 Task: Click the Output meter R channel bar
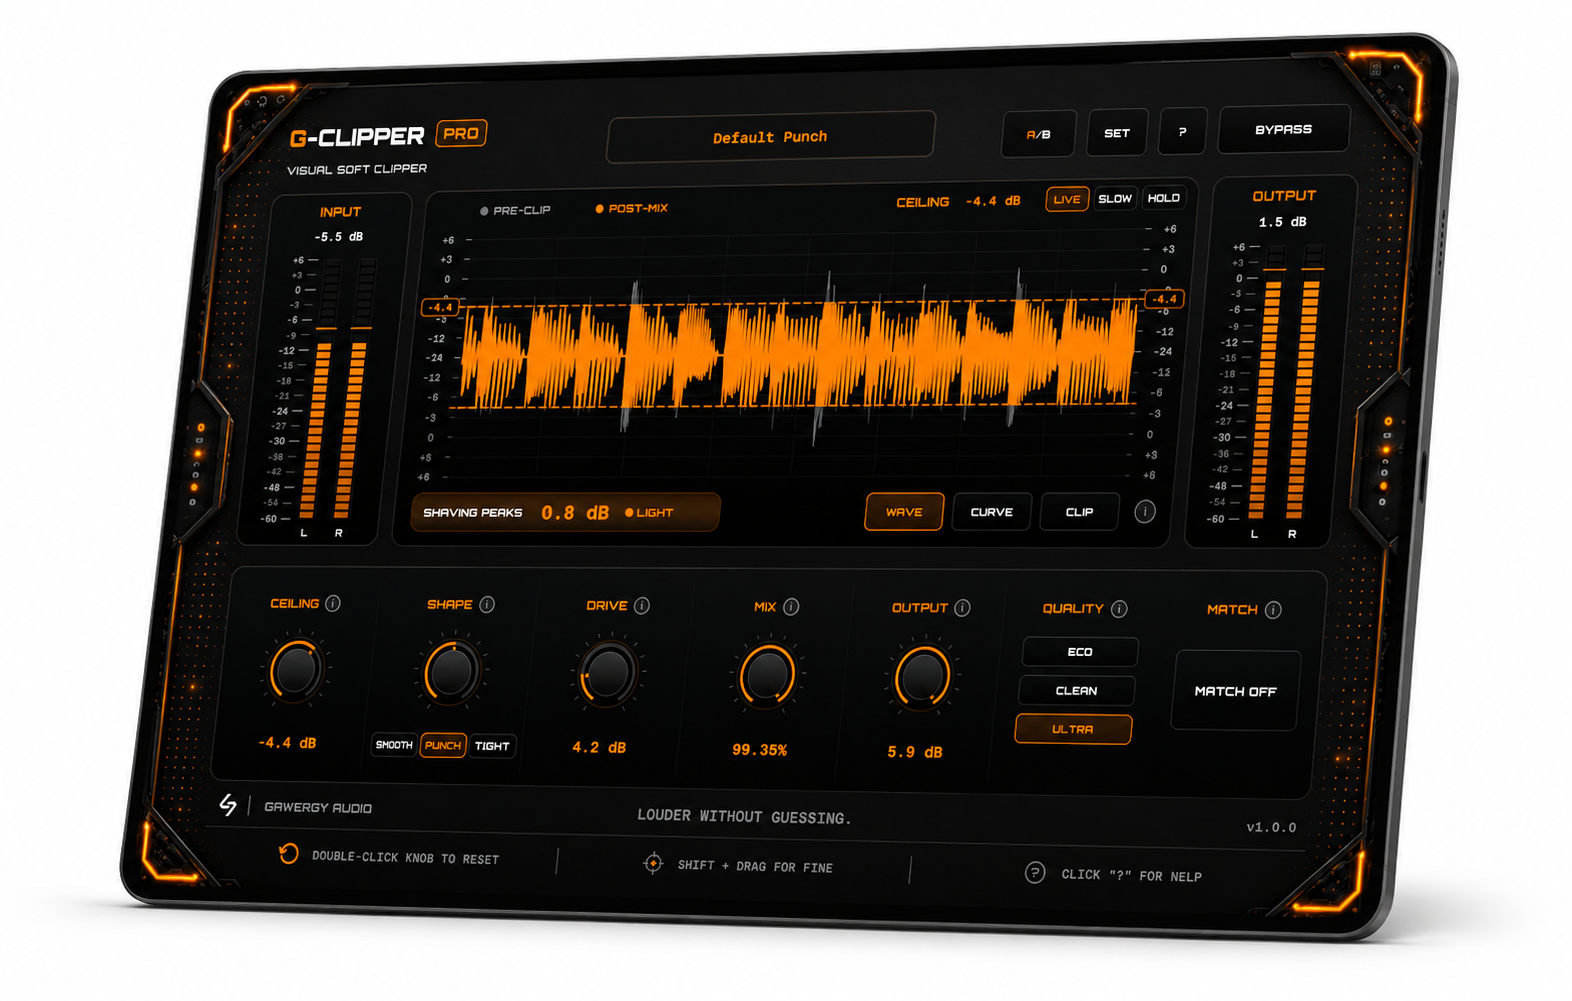coord(1304,383)
